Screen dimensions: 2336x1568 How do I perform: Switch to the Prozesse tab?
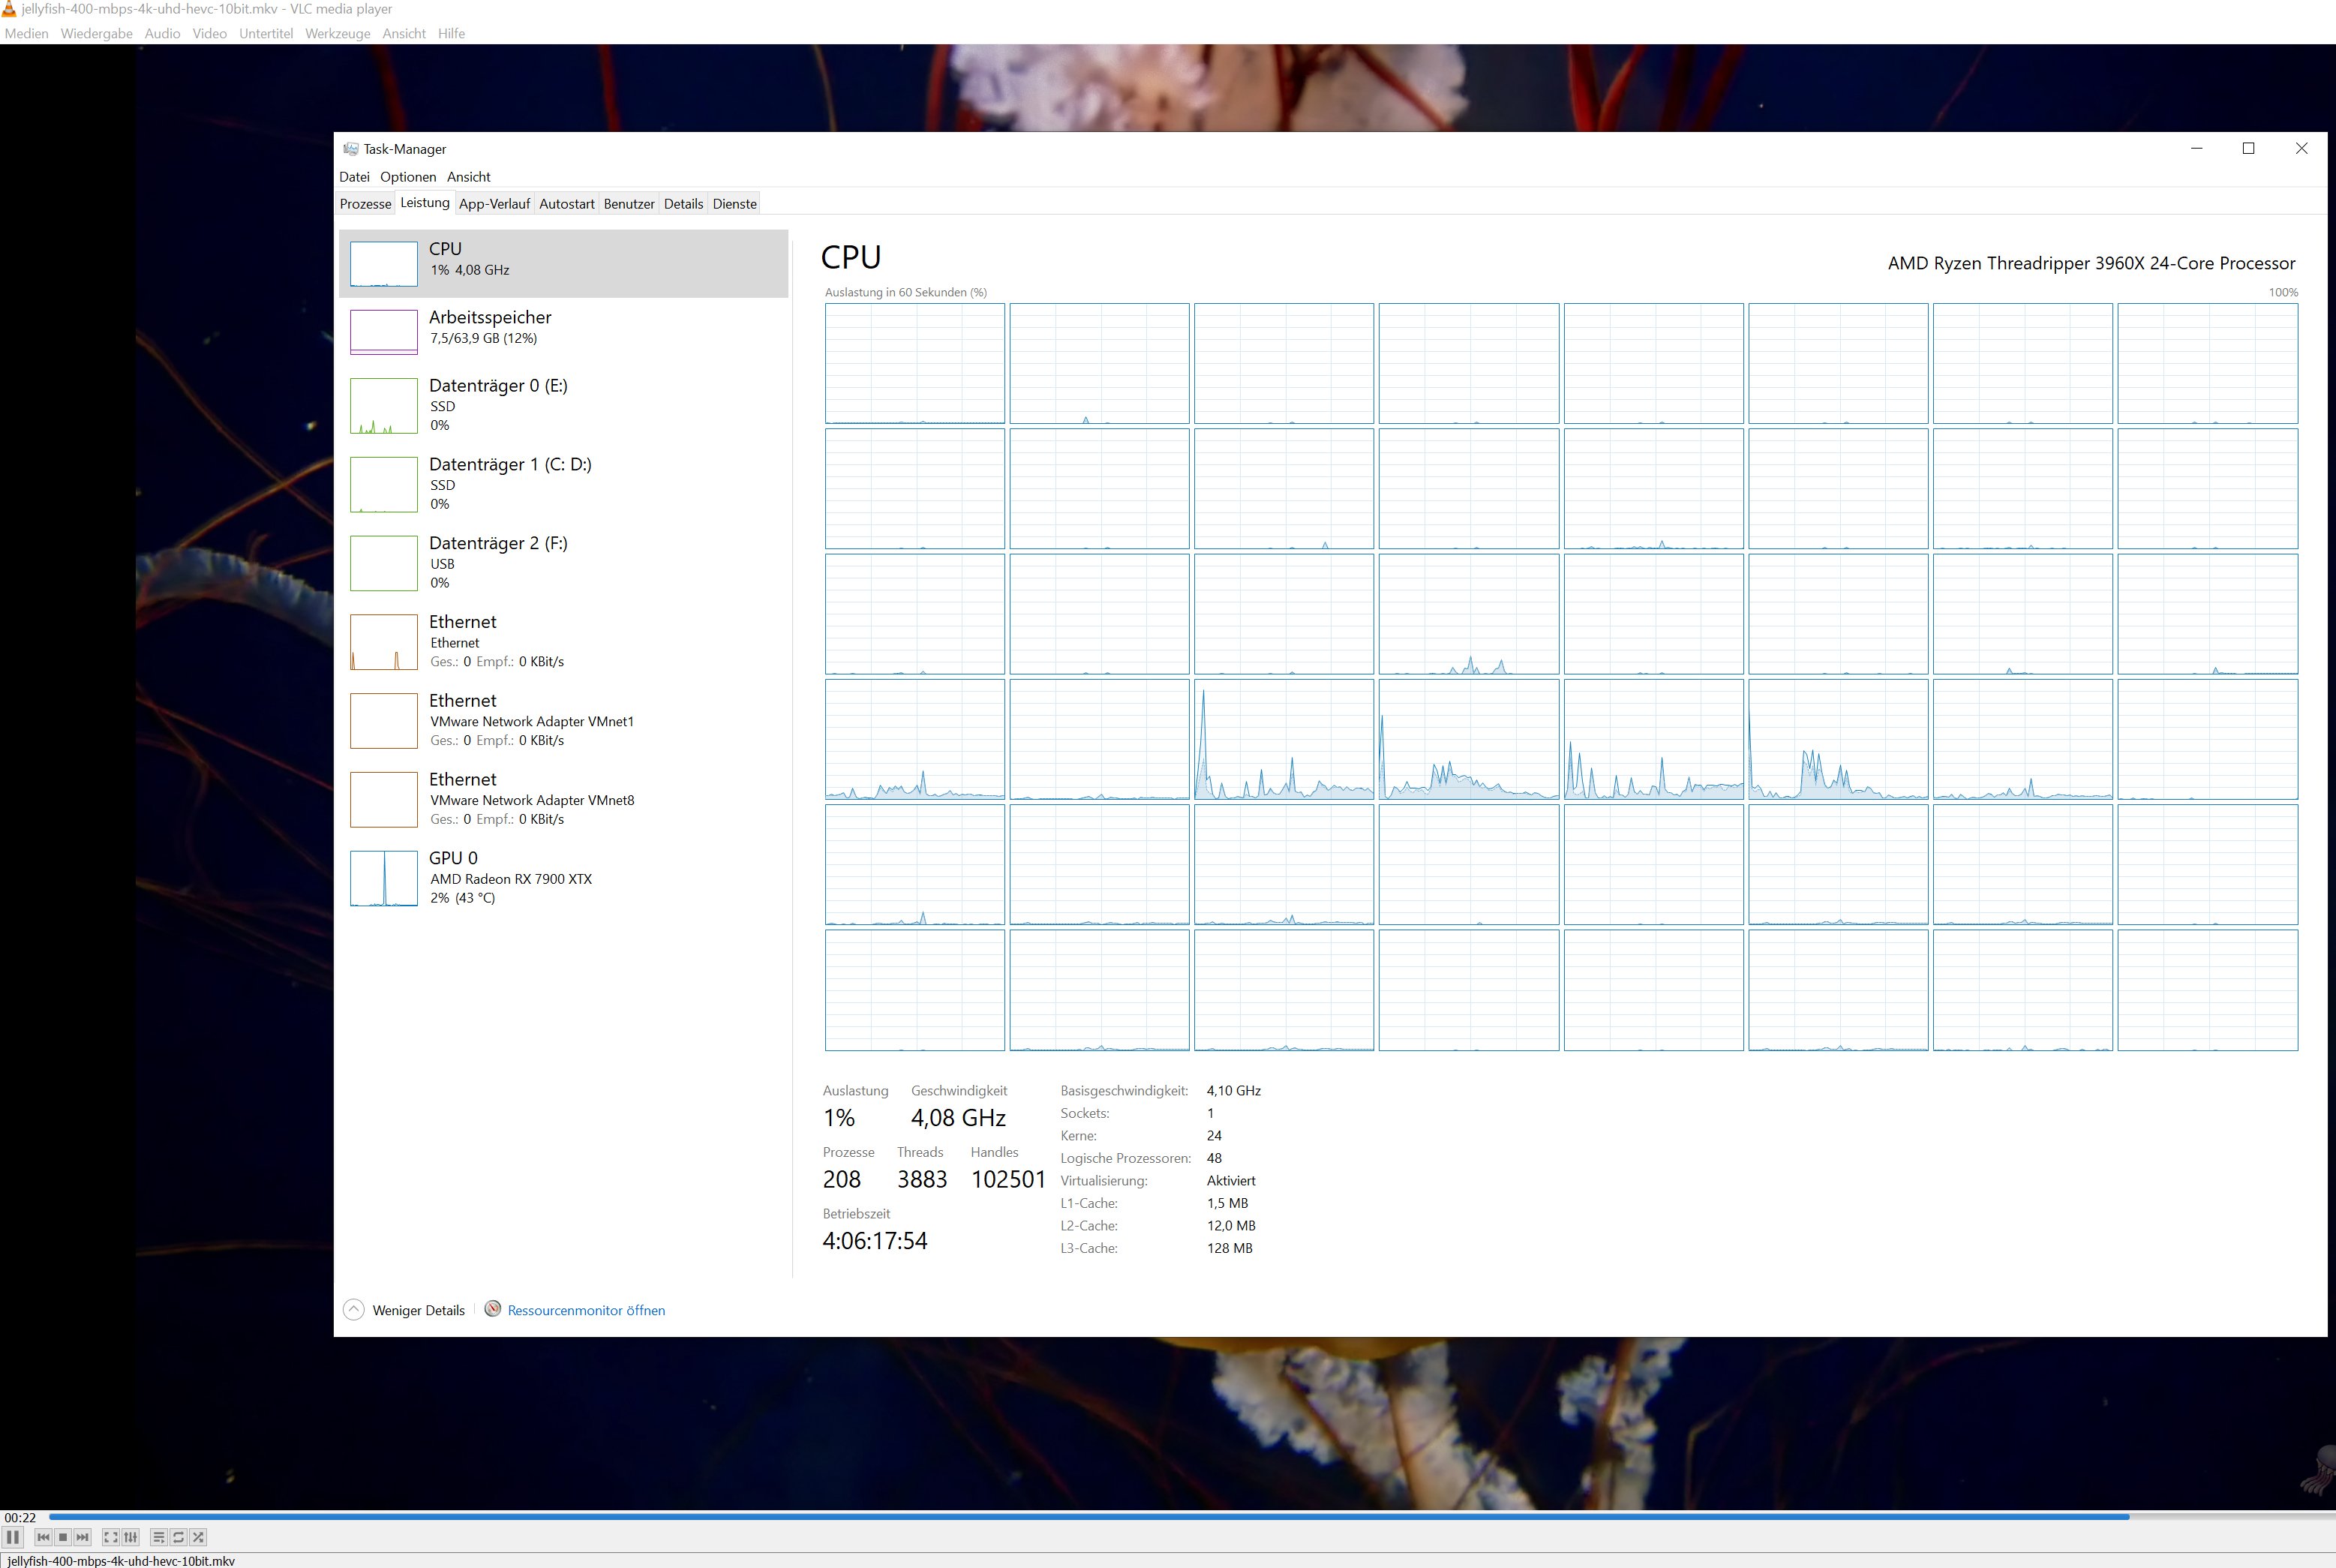point(365,204)
